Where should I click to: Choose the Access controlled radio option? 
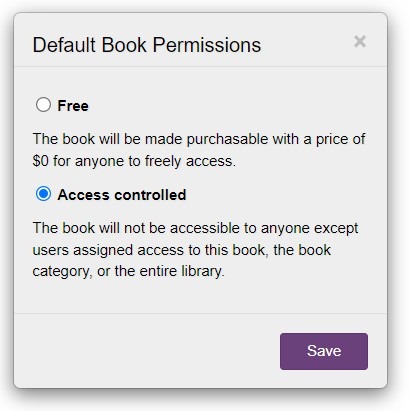point(43,194)
